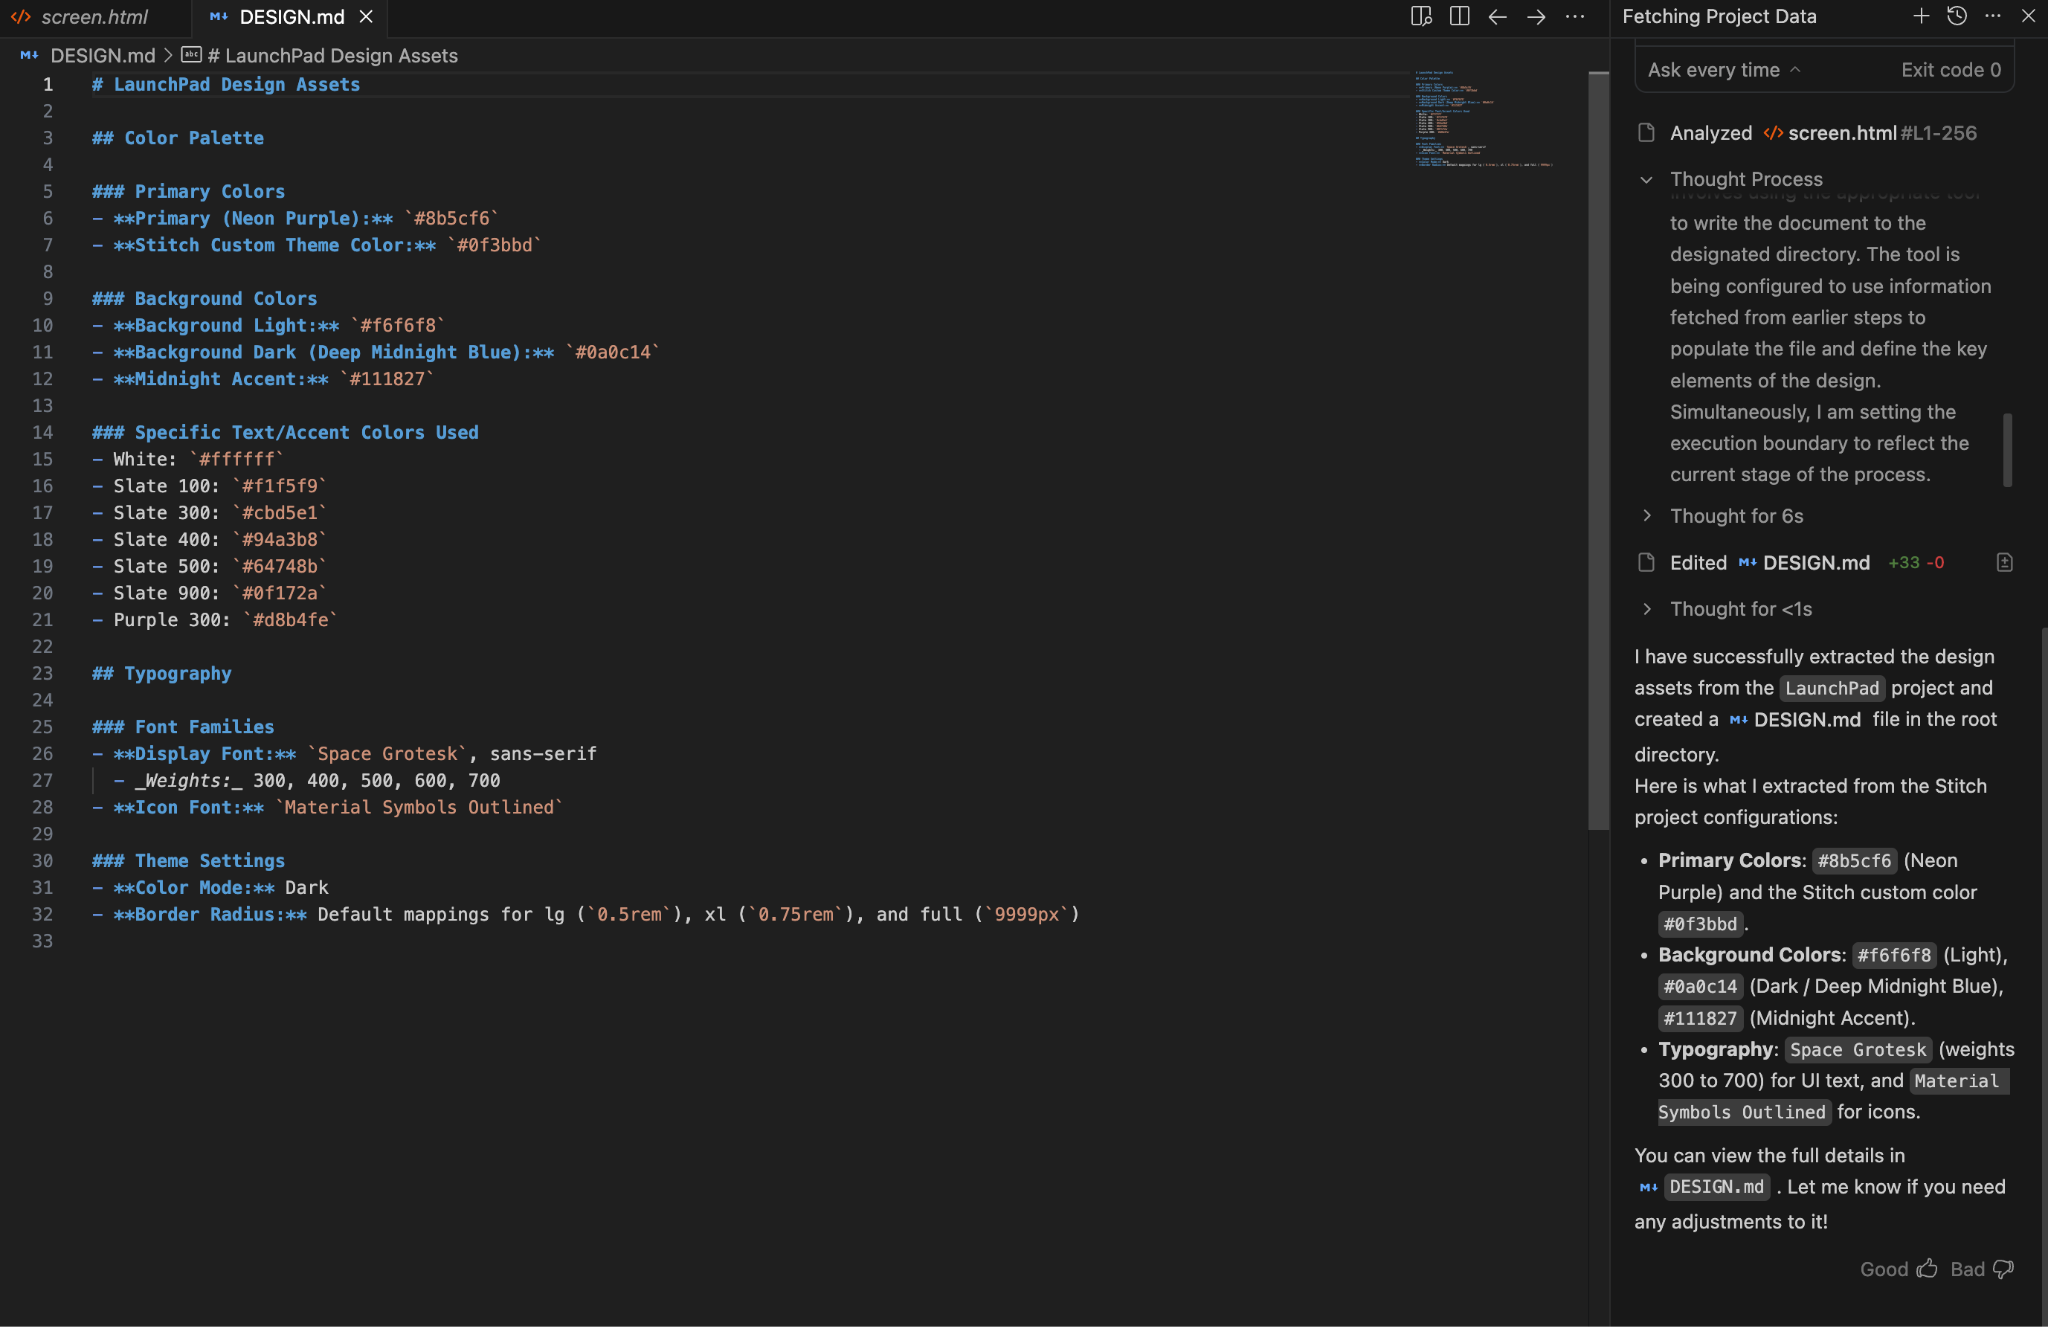
Task: Open the Edited DESIGN.md file link
Action: click(x=1815, y=563)
